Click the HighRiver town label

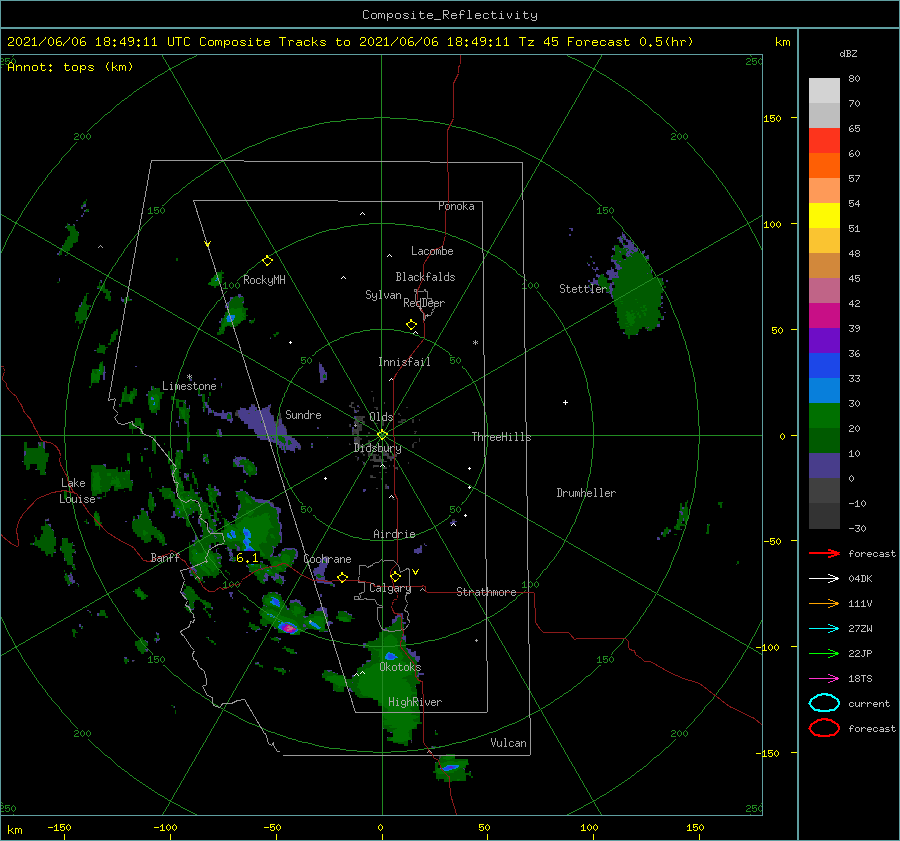pos(415,702)
